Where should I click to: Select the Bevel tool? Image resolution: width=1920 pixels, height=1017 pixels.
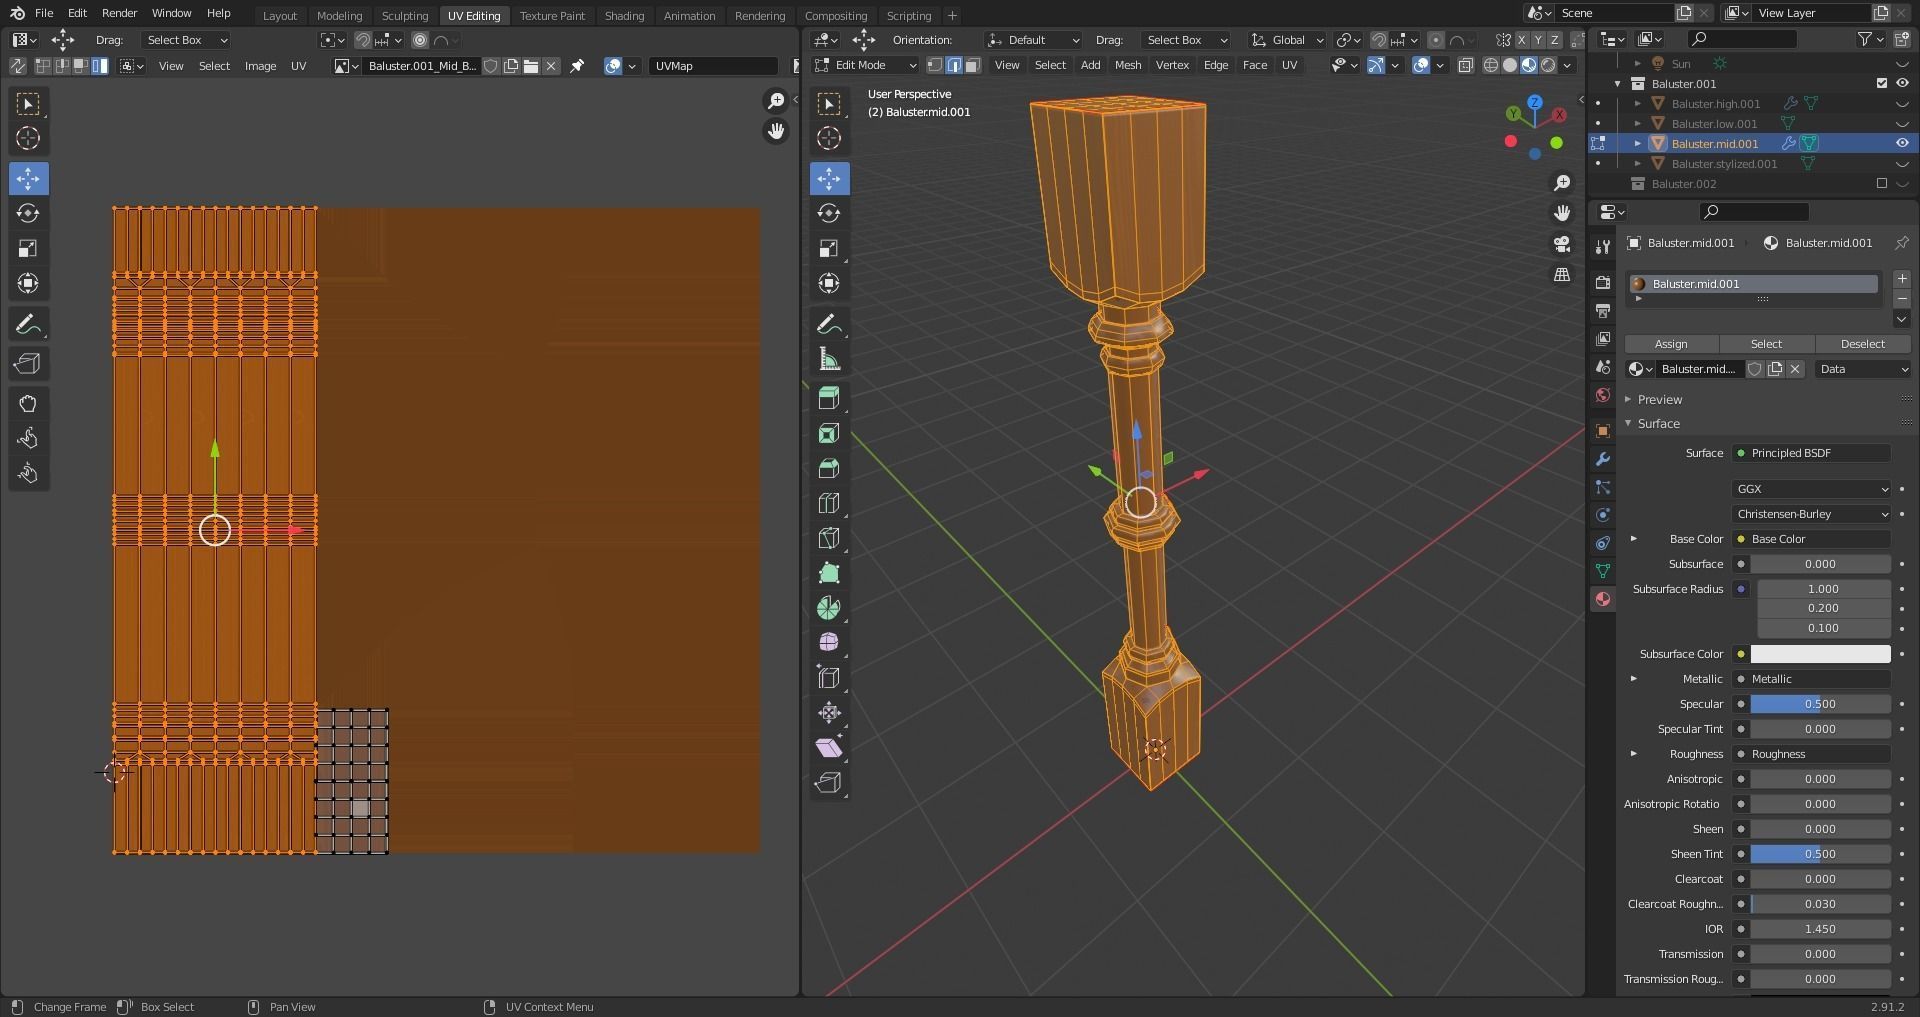pos(829,468)
